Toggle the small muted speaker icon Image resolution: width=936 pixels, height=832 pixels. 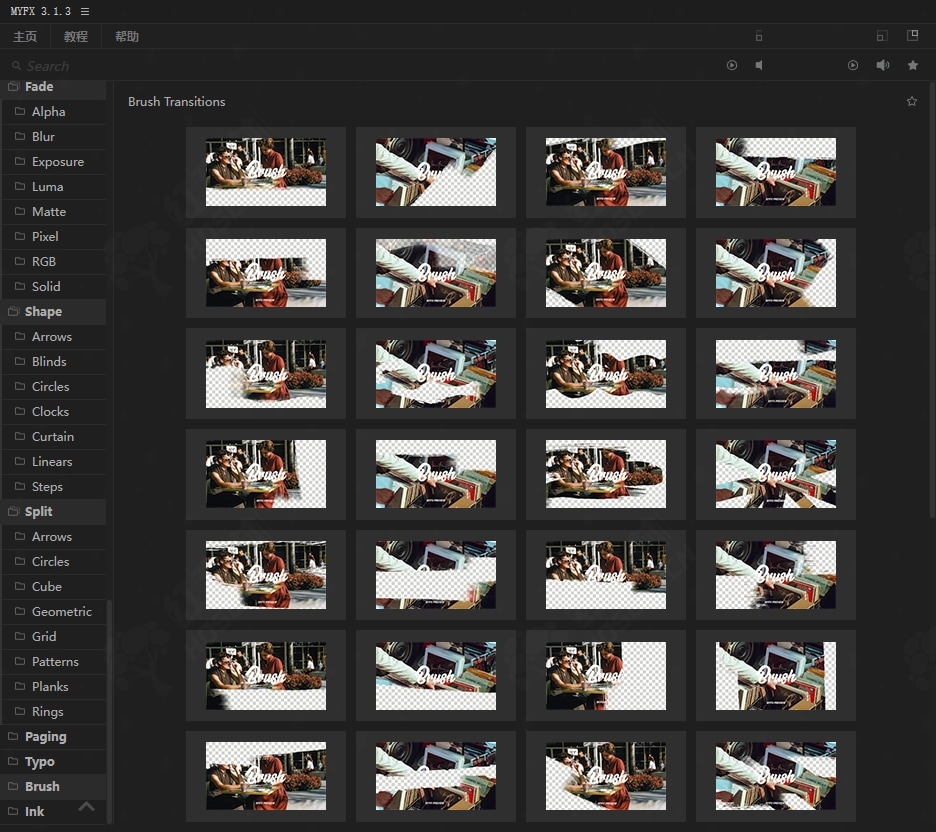(759, 65)
